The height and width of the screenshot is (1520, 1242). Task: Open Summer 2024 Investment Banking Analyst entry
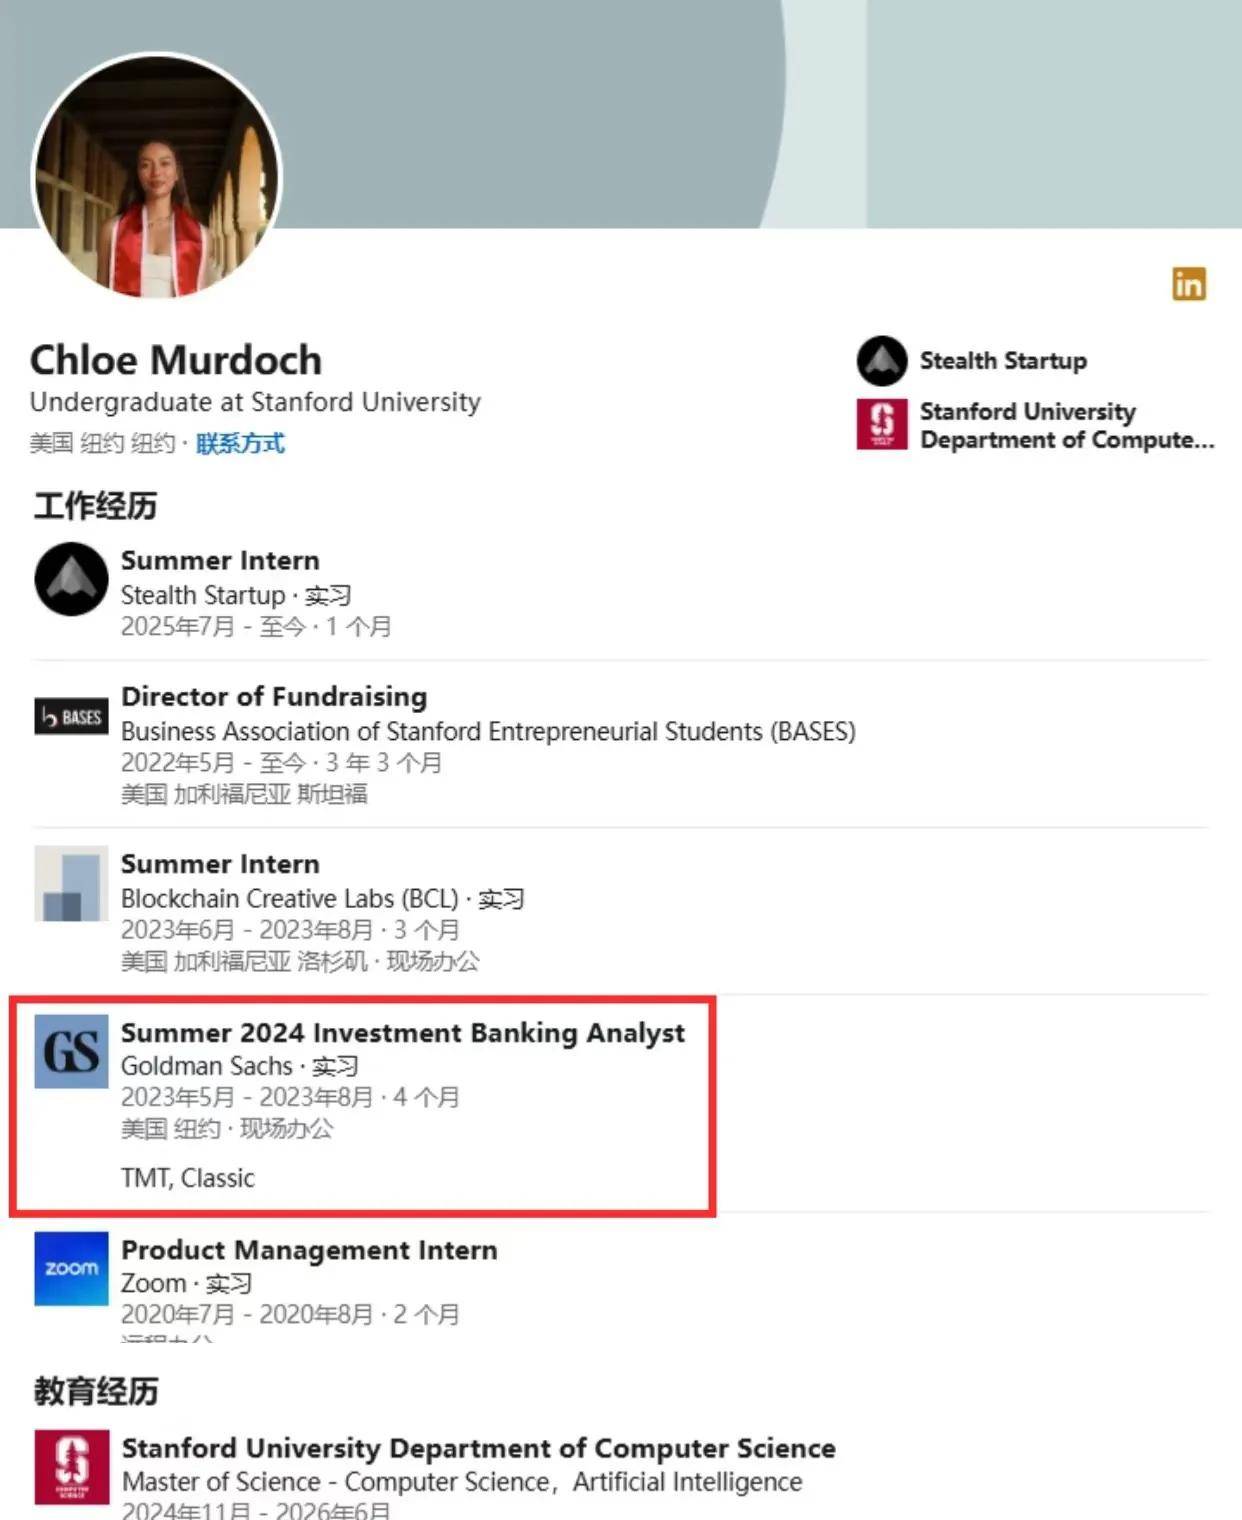pos(403,1032)
